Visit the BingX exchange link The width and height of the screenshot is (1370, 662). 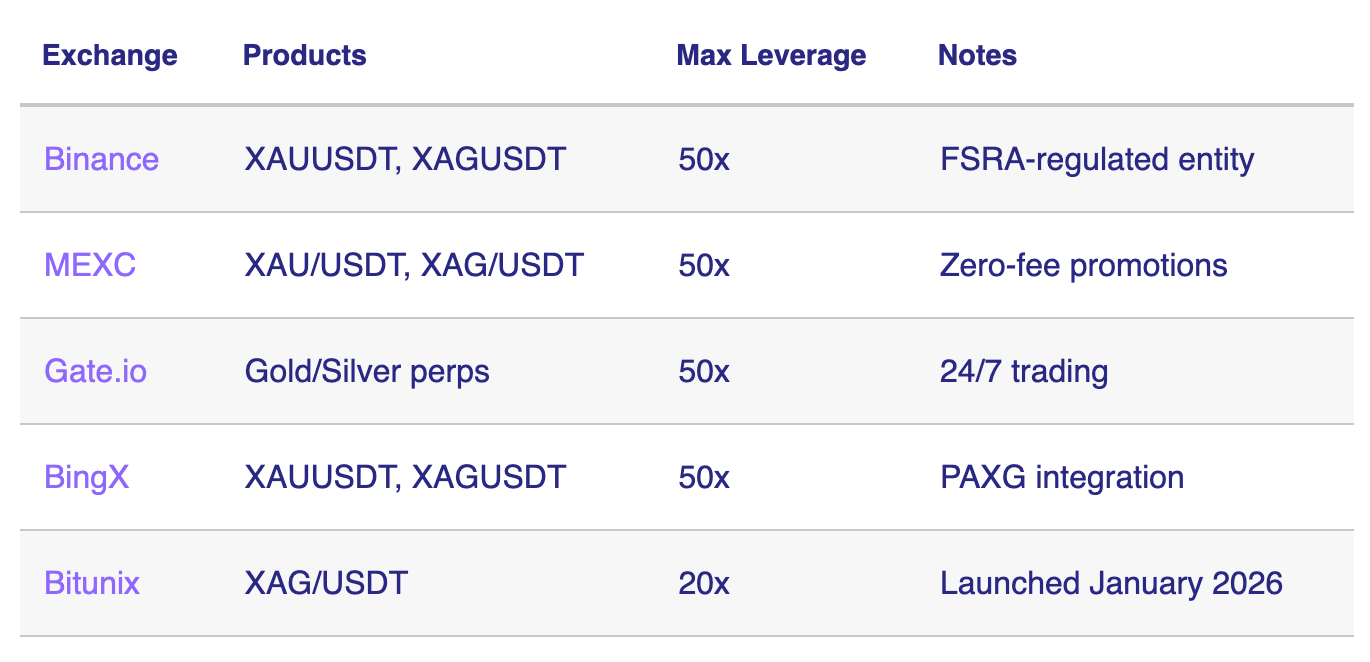coord(87,477)
